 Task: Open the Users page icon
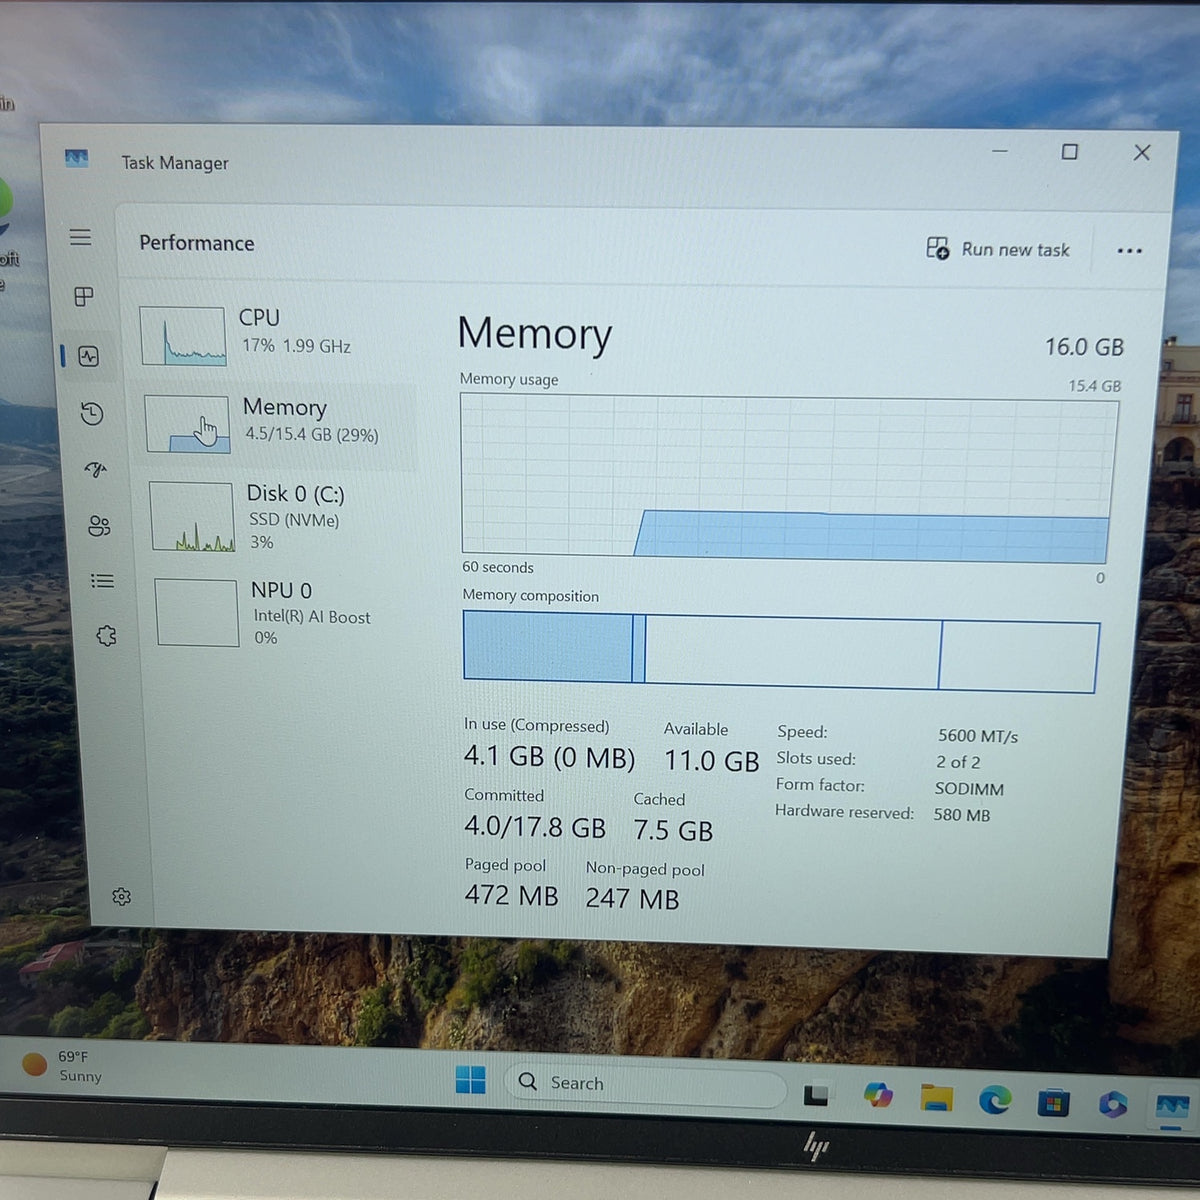click(99, 526)
